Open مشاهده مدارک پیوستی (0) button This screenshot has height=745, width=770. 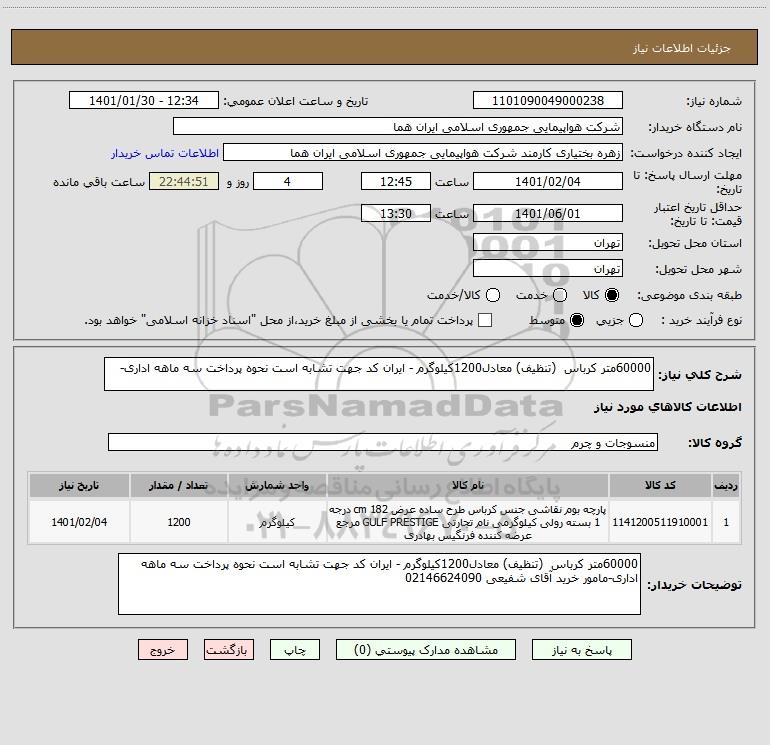(426, 650)
